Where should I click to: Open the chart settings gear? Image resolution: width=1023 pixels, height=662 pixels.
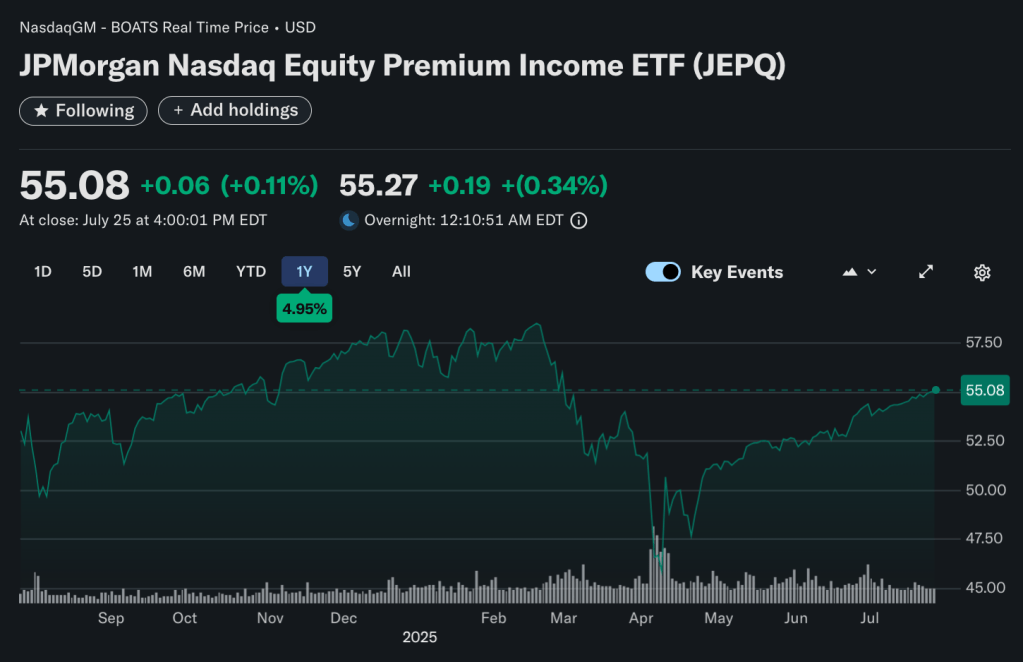(x=981, y=271)
